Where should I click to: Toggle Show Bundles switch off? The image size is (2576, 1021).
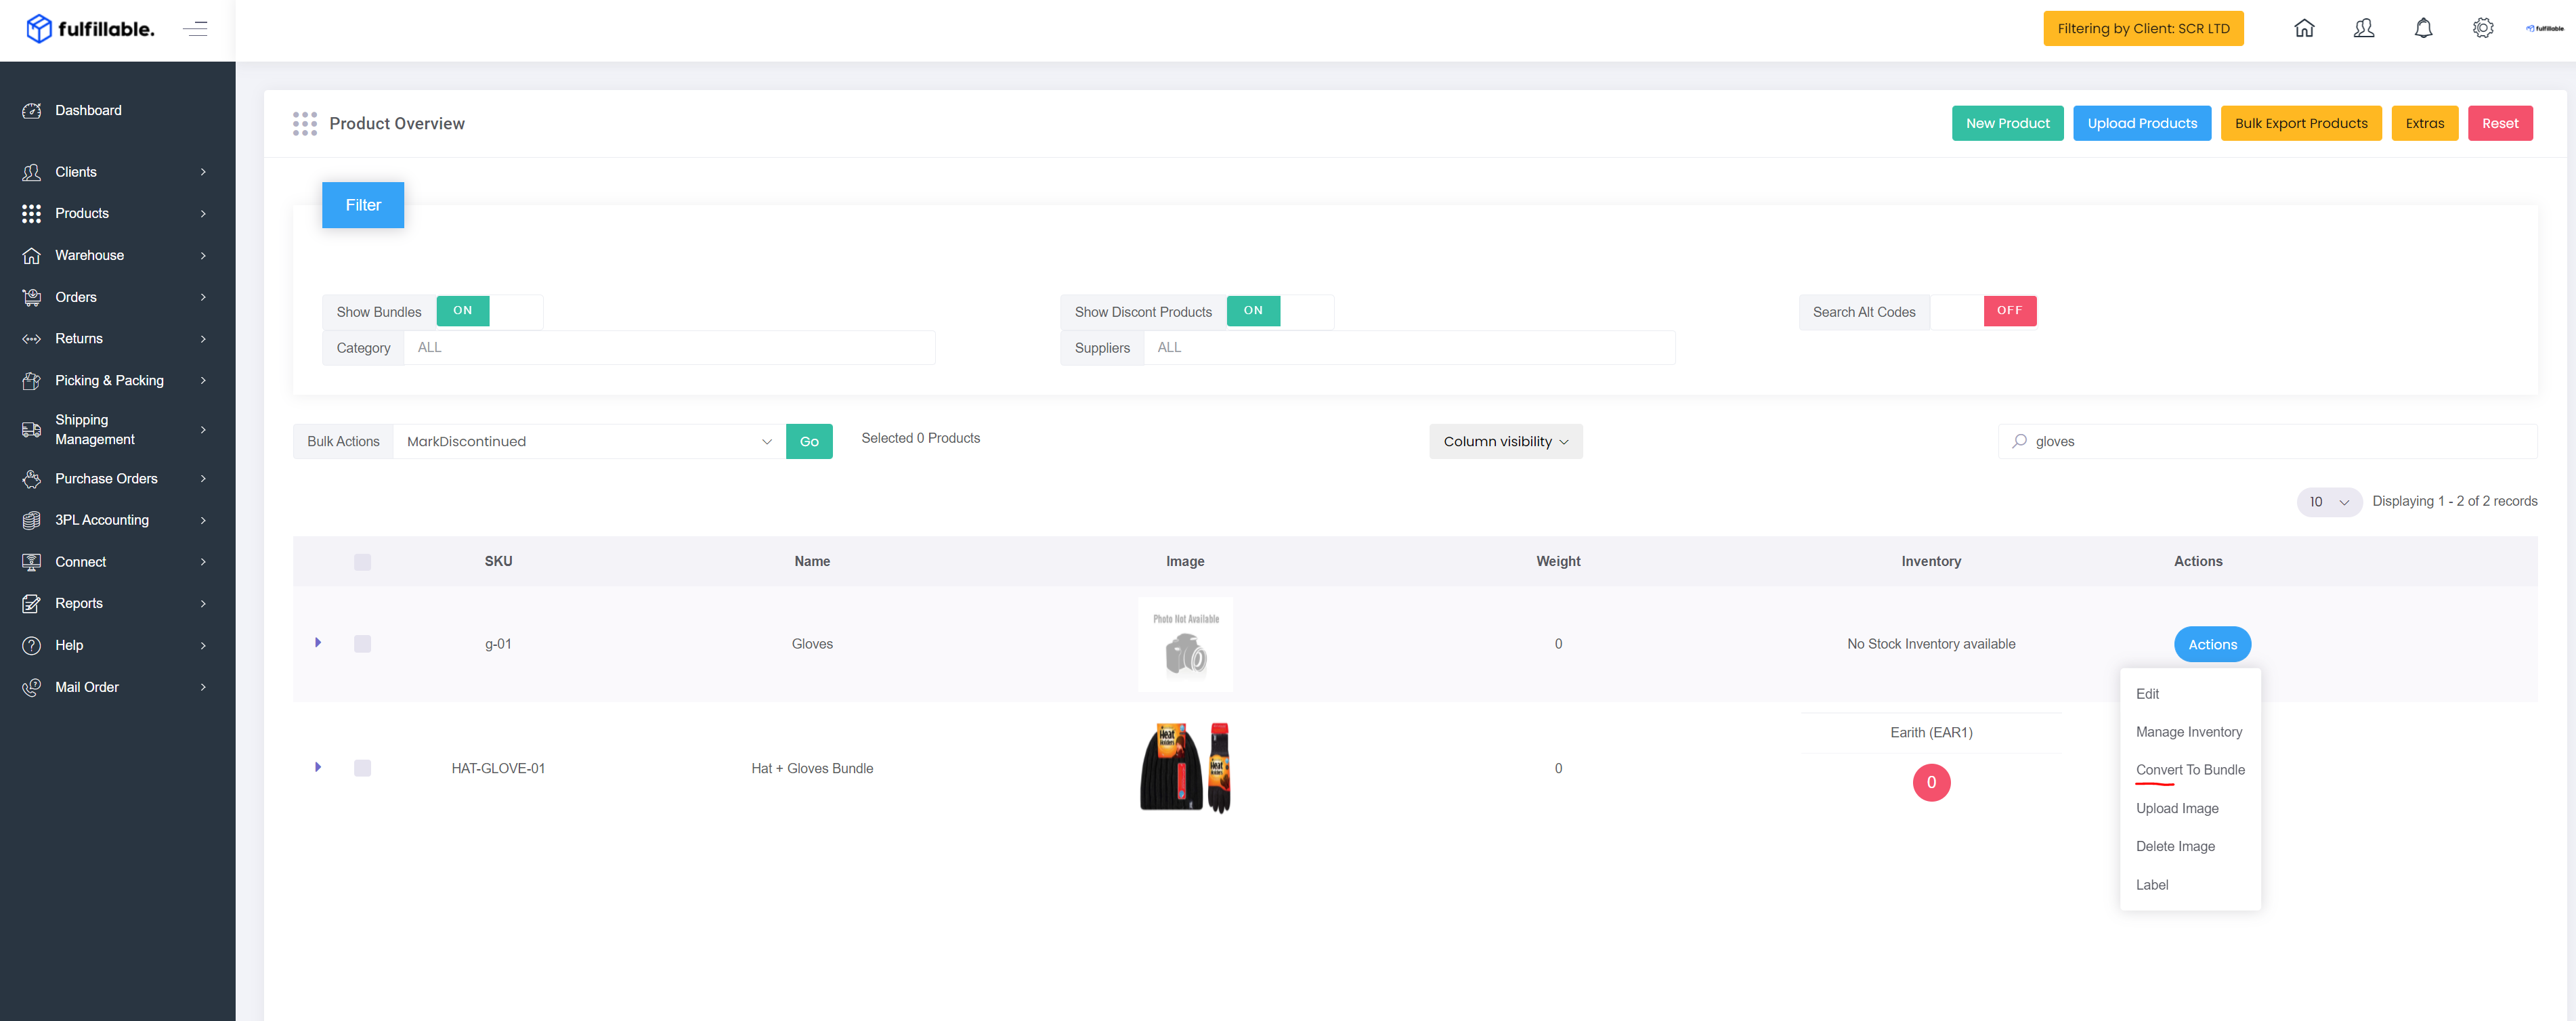[489, 311]
